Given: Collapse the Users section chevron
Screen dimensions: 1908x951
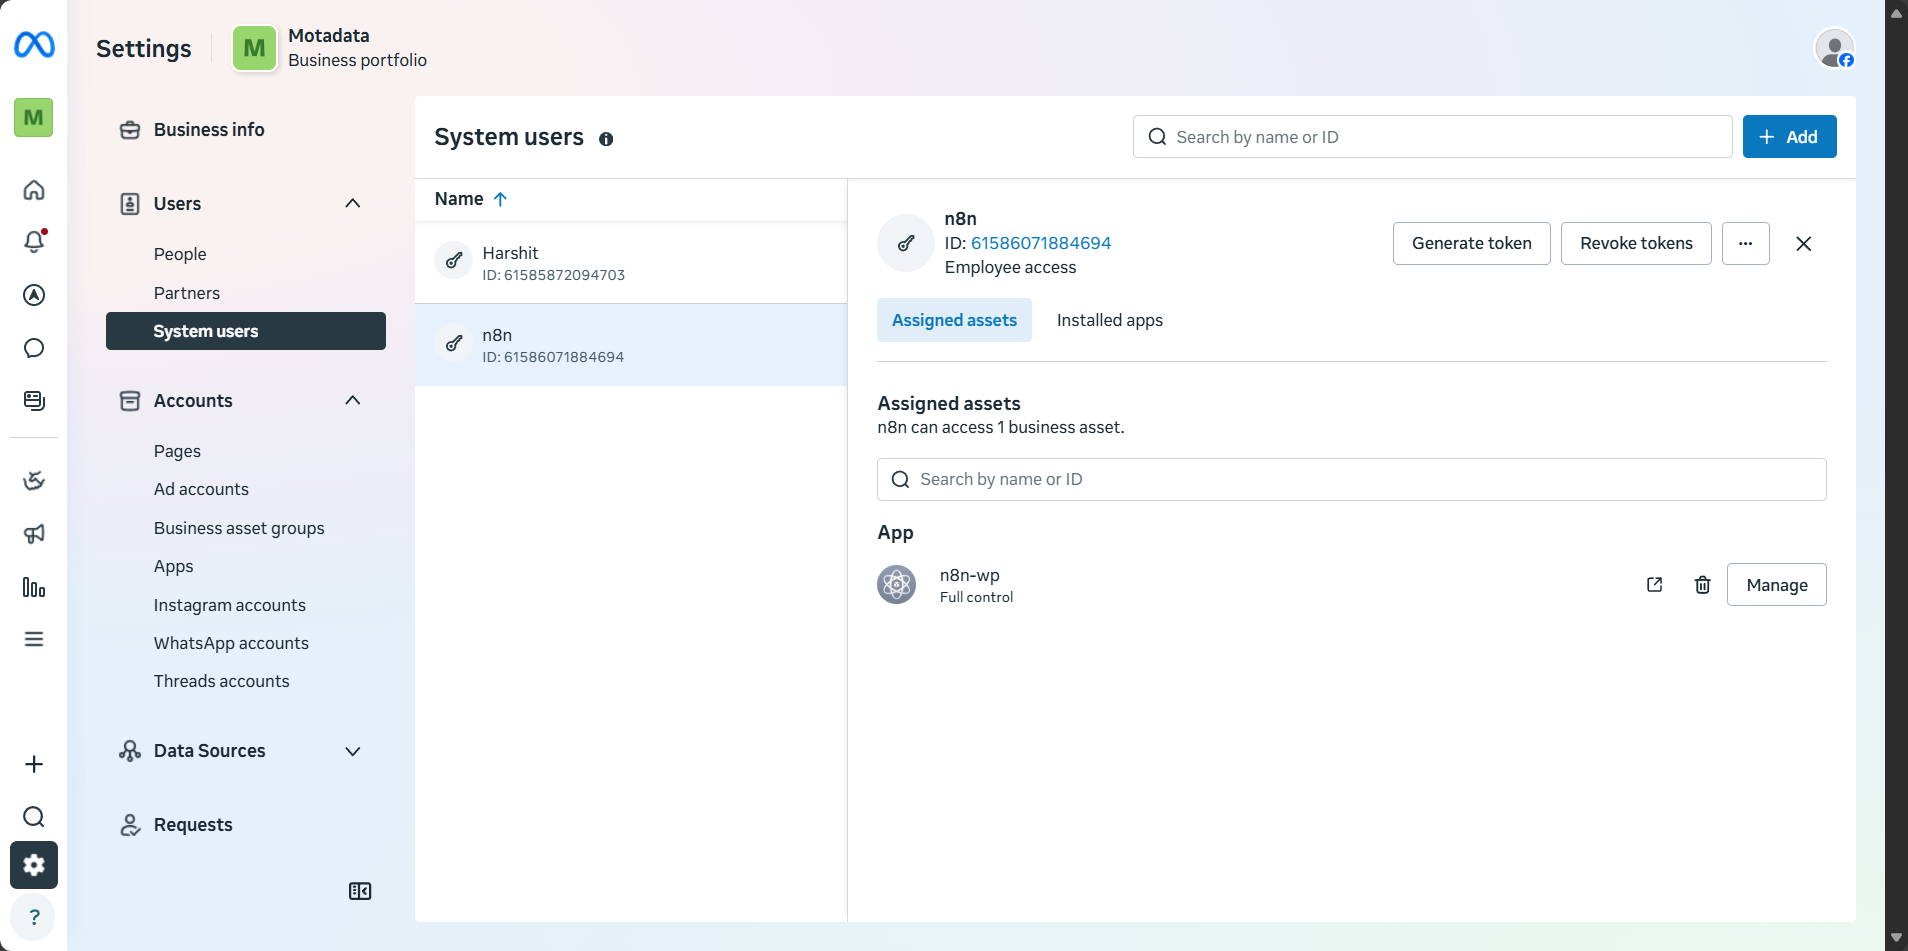Looking at the screenshot, I should click(x=353, y=203).
